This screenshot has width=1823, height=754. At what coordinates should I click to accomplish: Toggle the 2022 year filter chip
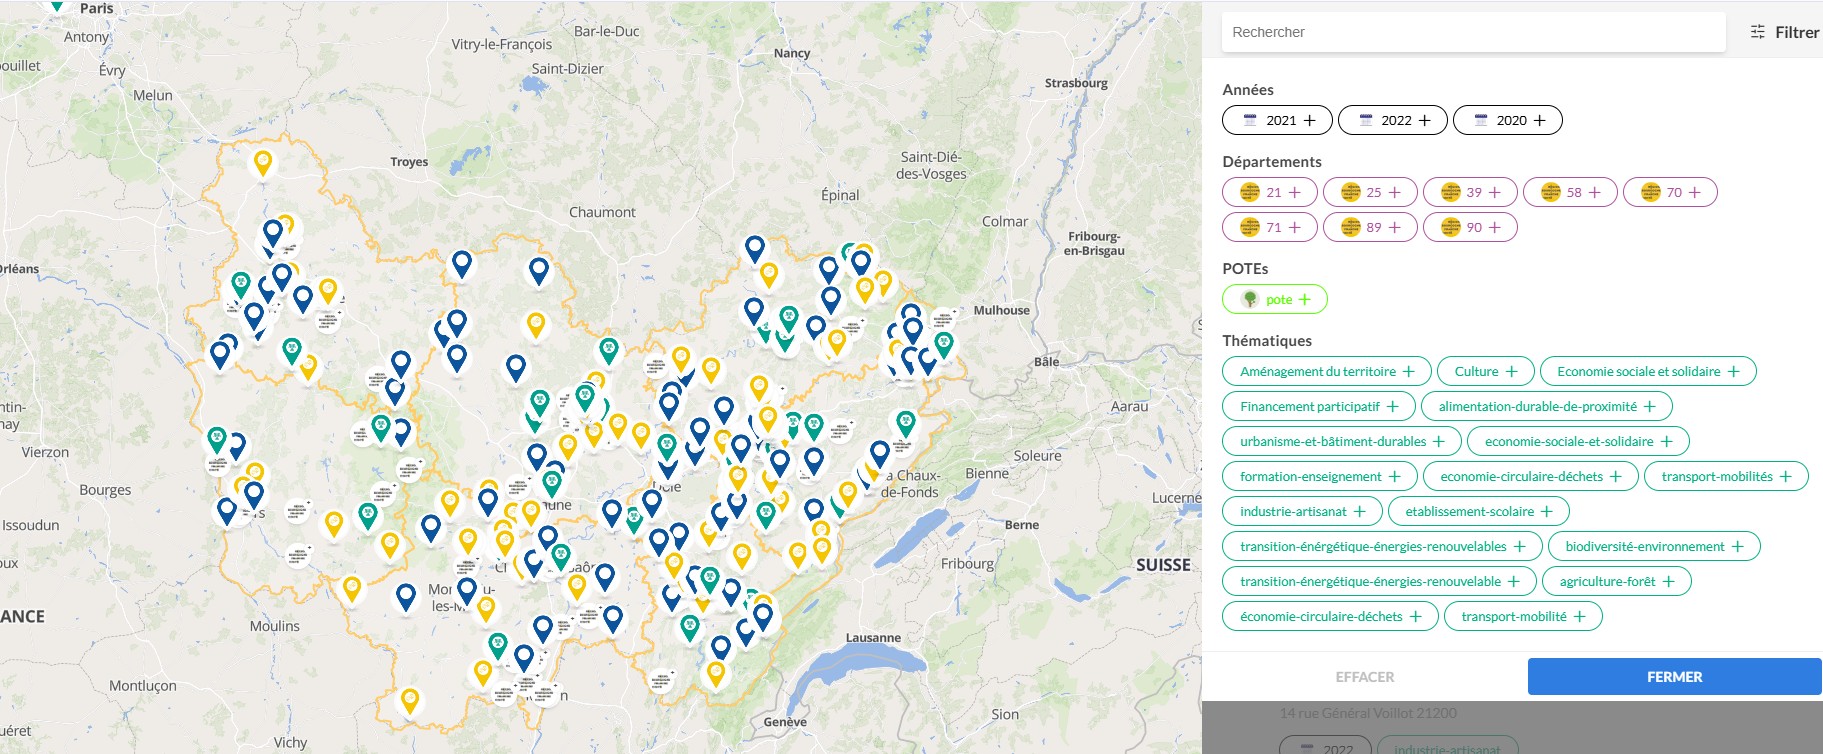1392,120
